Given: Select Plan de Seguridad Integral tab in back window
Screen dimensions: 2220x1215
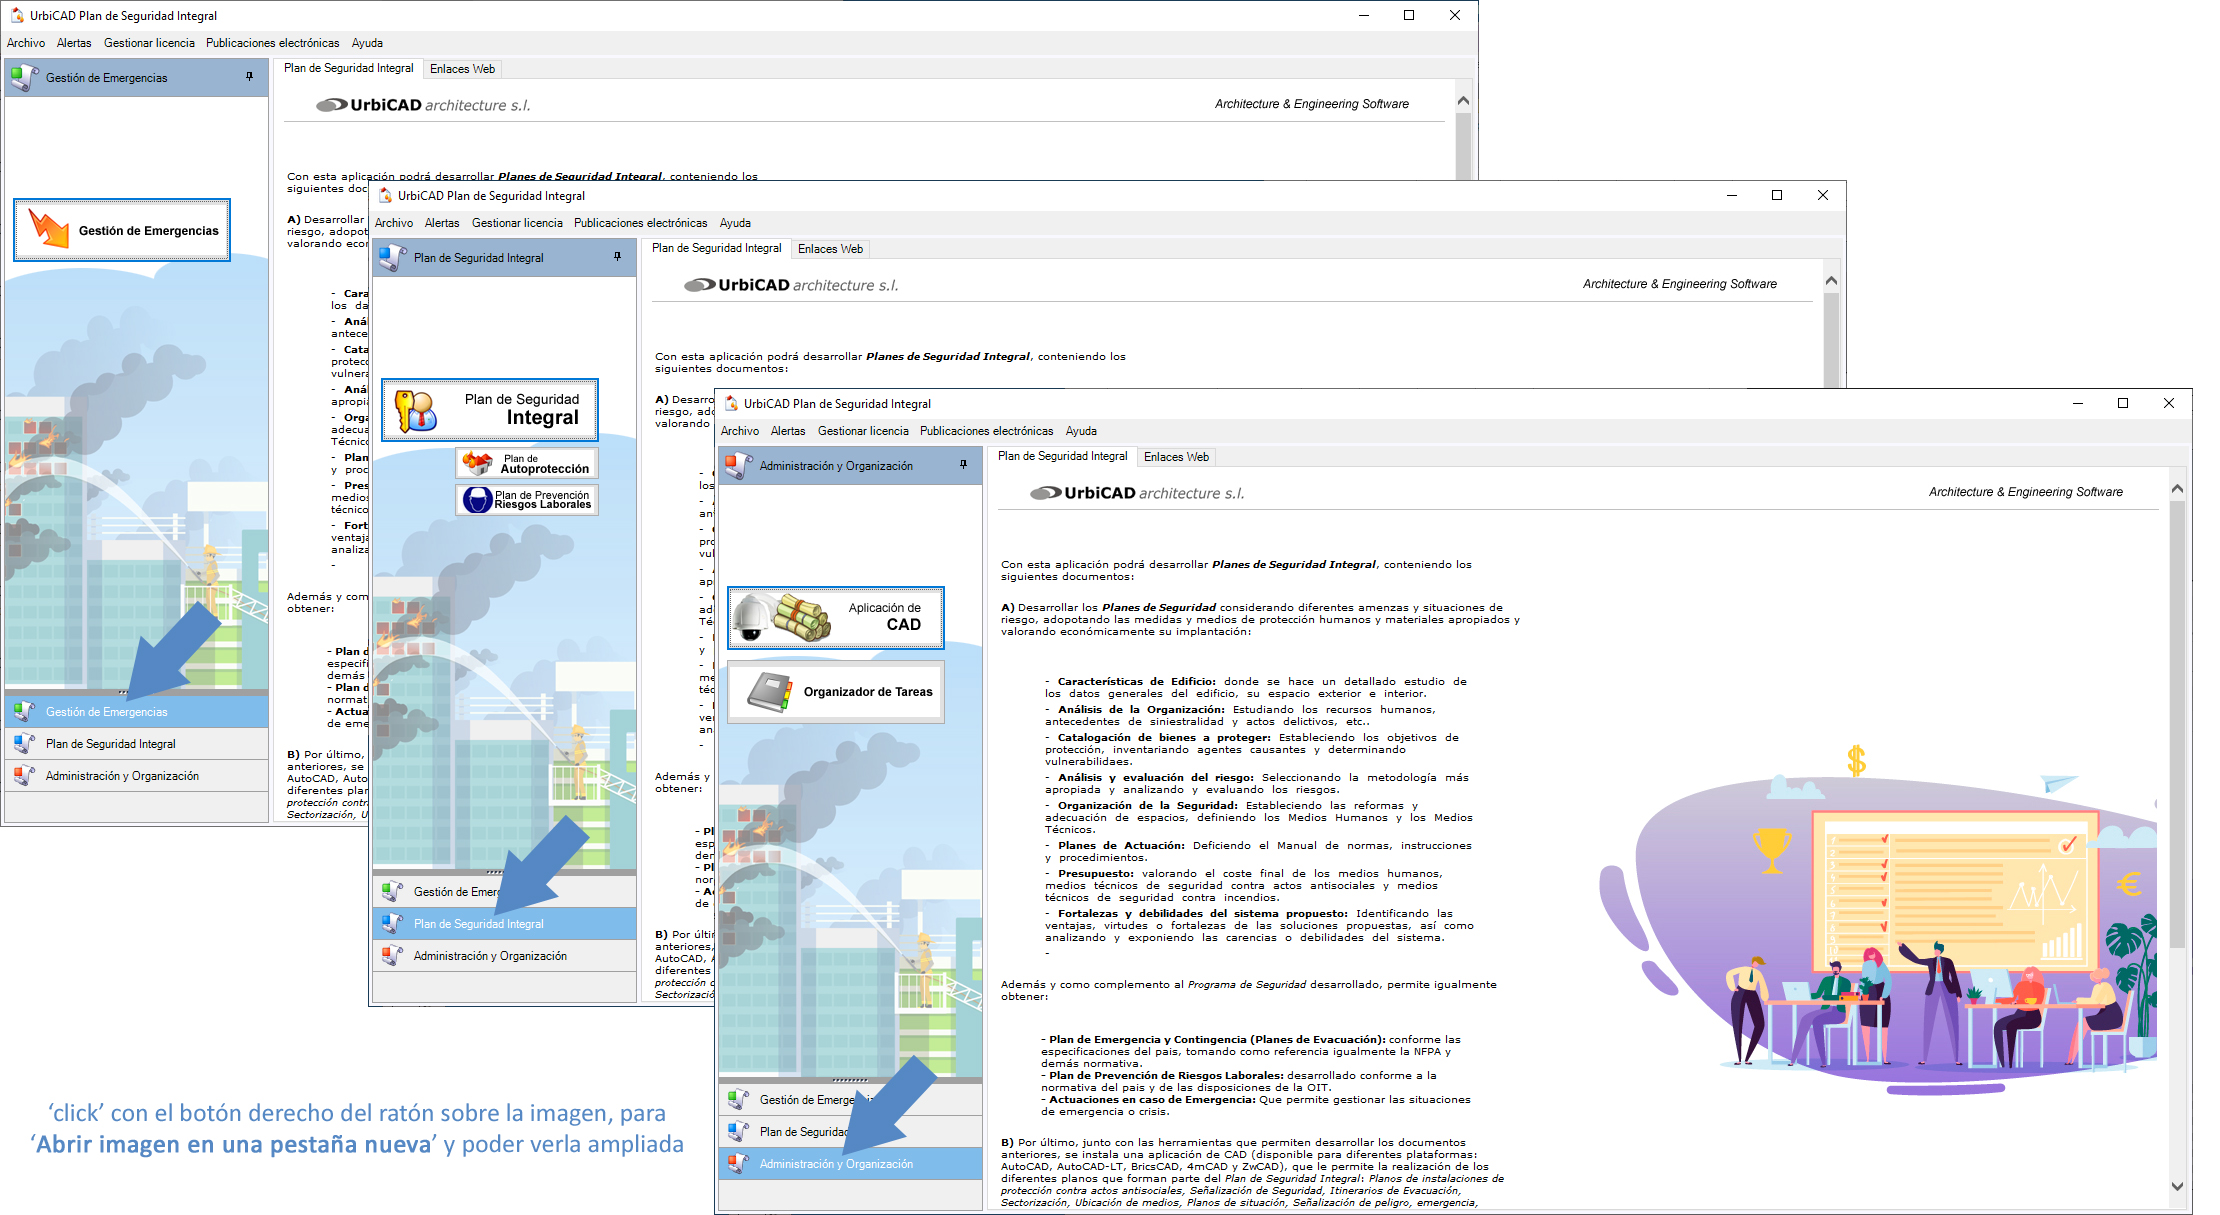Looking at the screenshot, I should pyautogui.click(x=348, y=68).
